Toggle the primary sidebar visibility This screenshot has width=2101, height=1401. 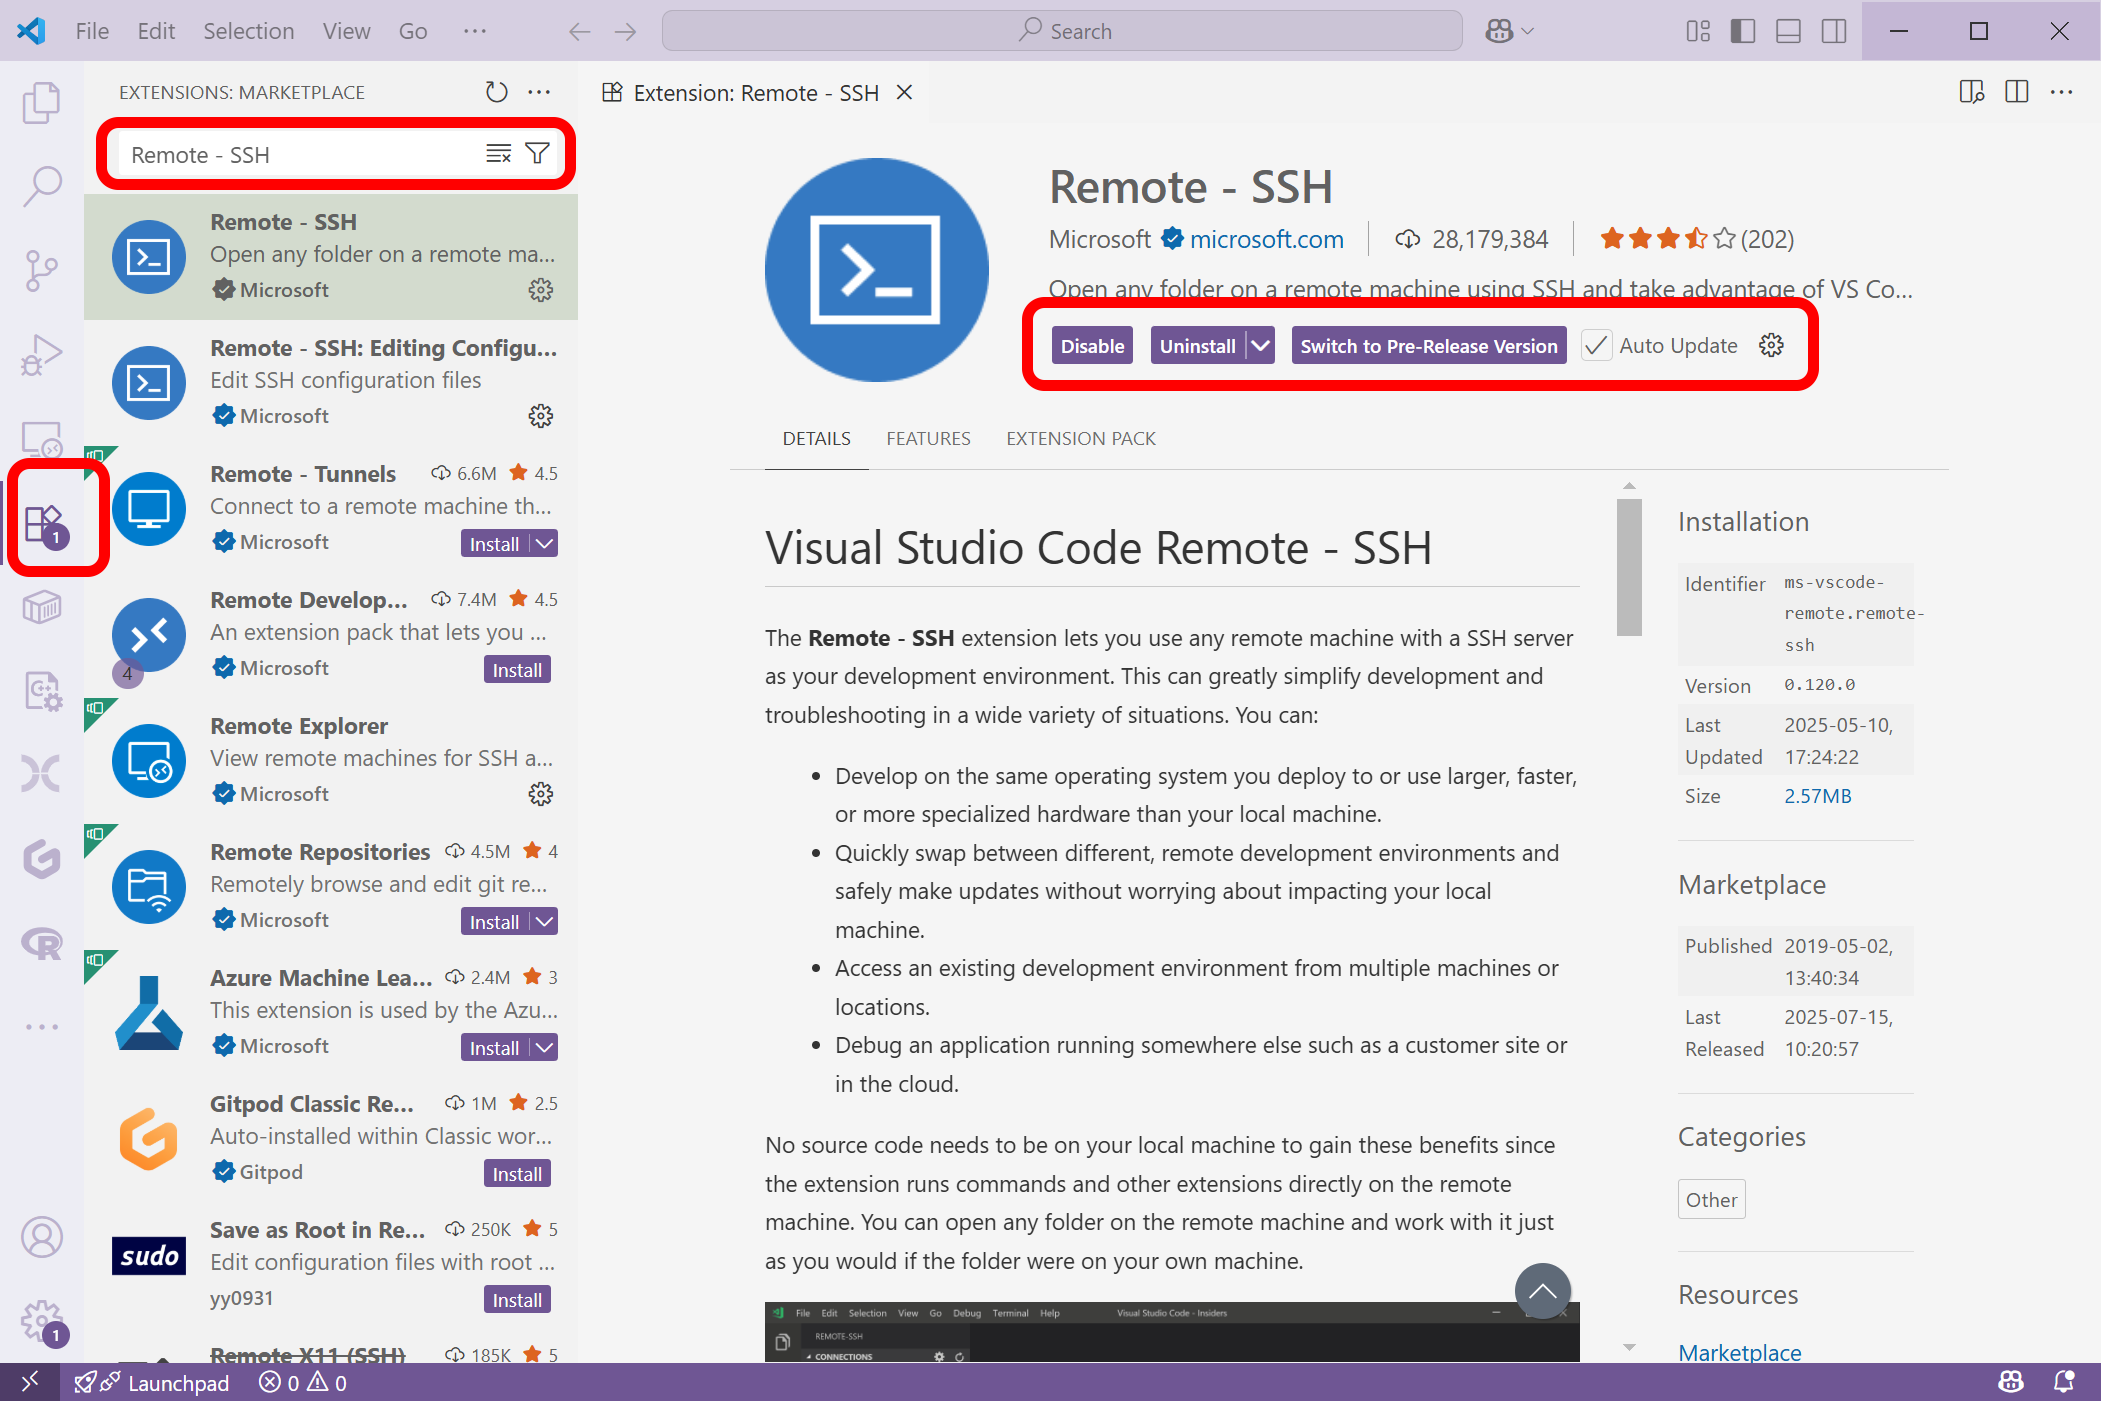click(1742, 30)
